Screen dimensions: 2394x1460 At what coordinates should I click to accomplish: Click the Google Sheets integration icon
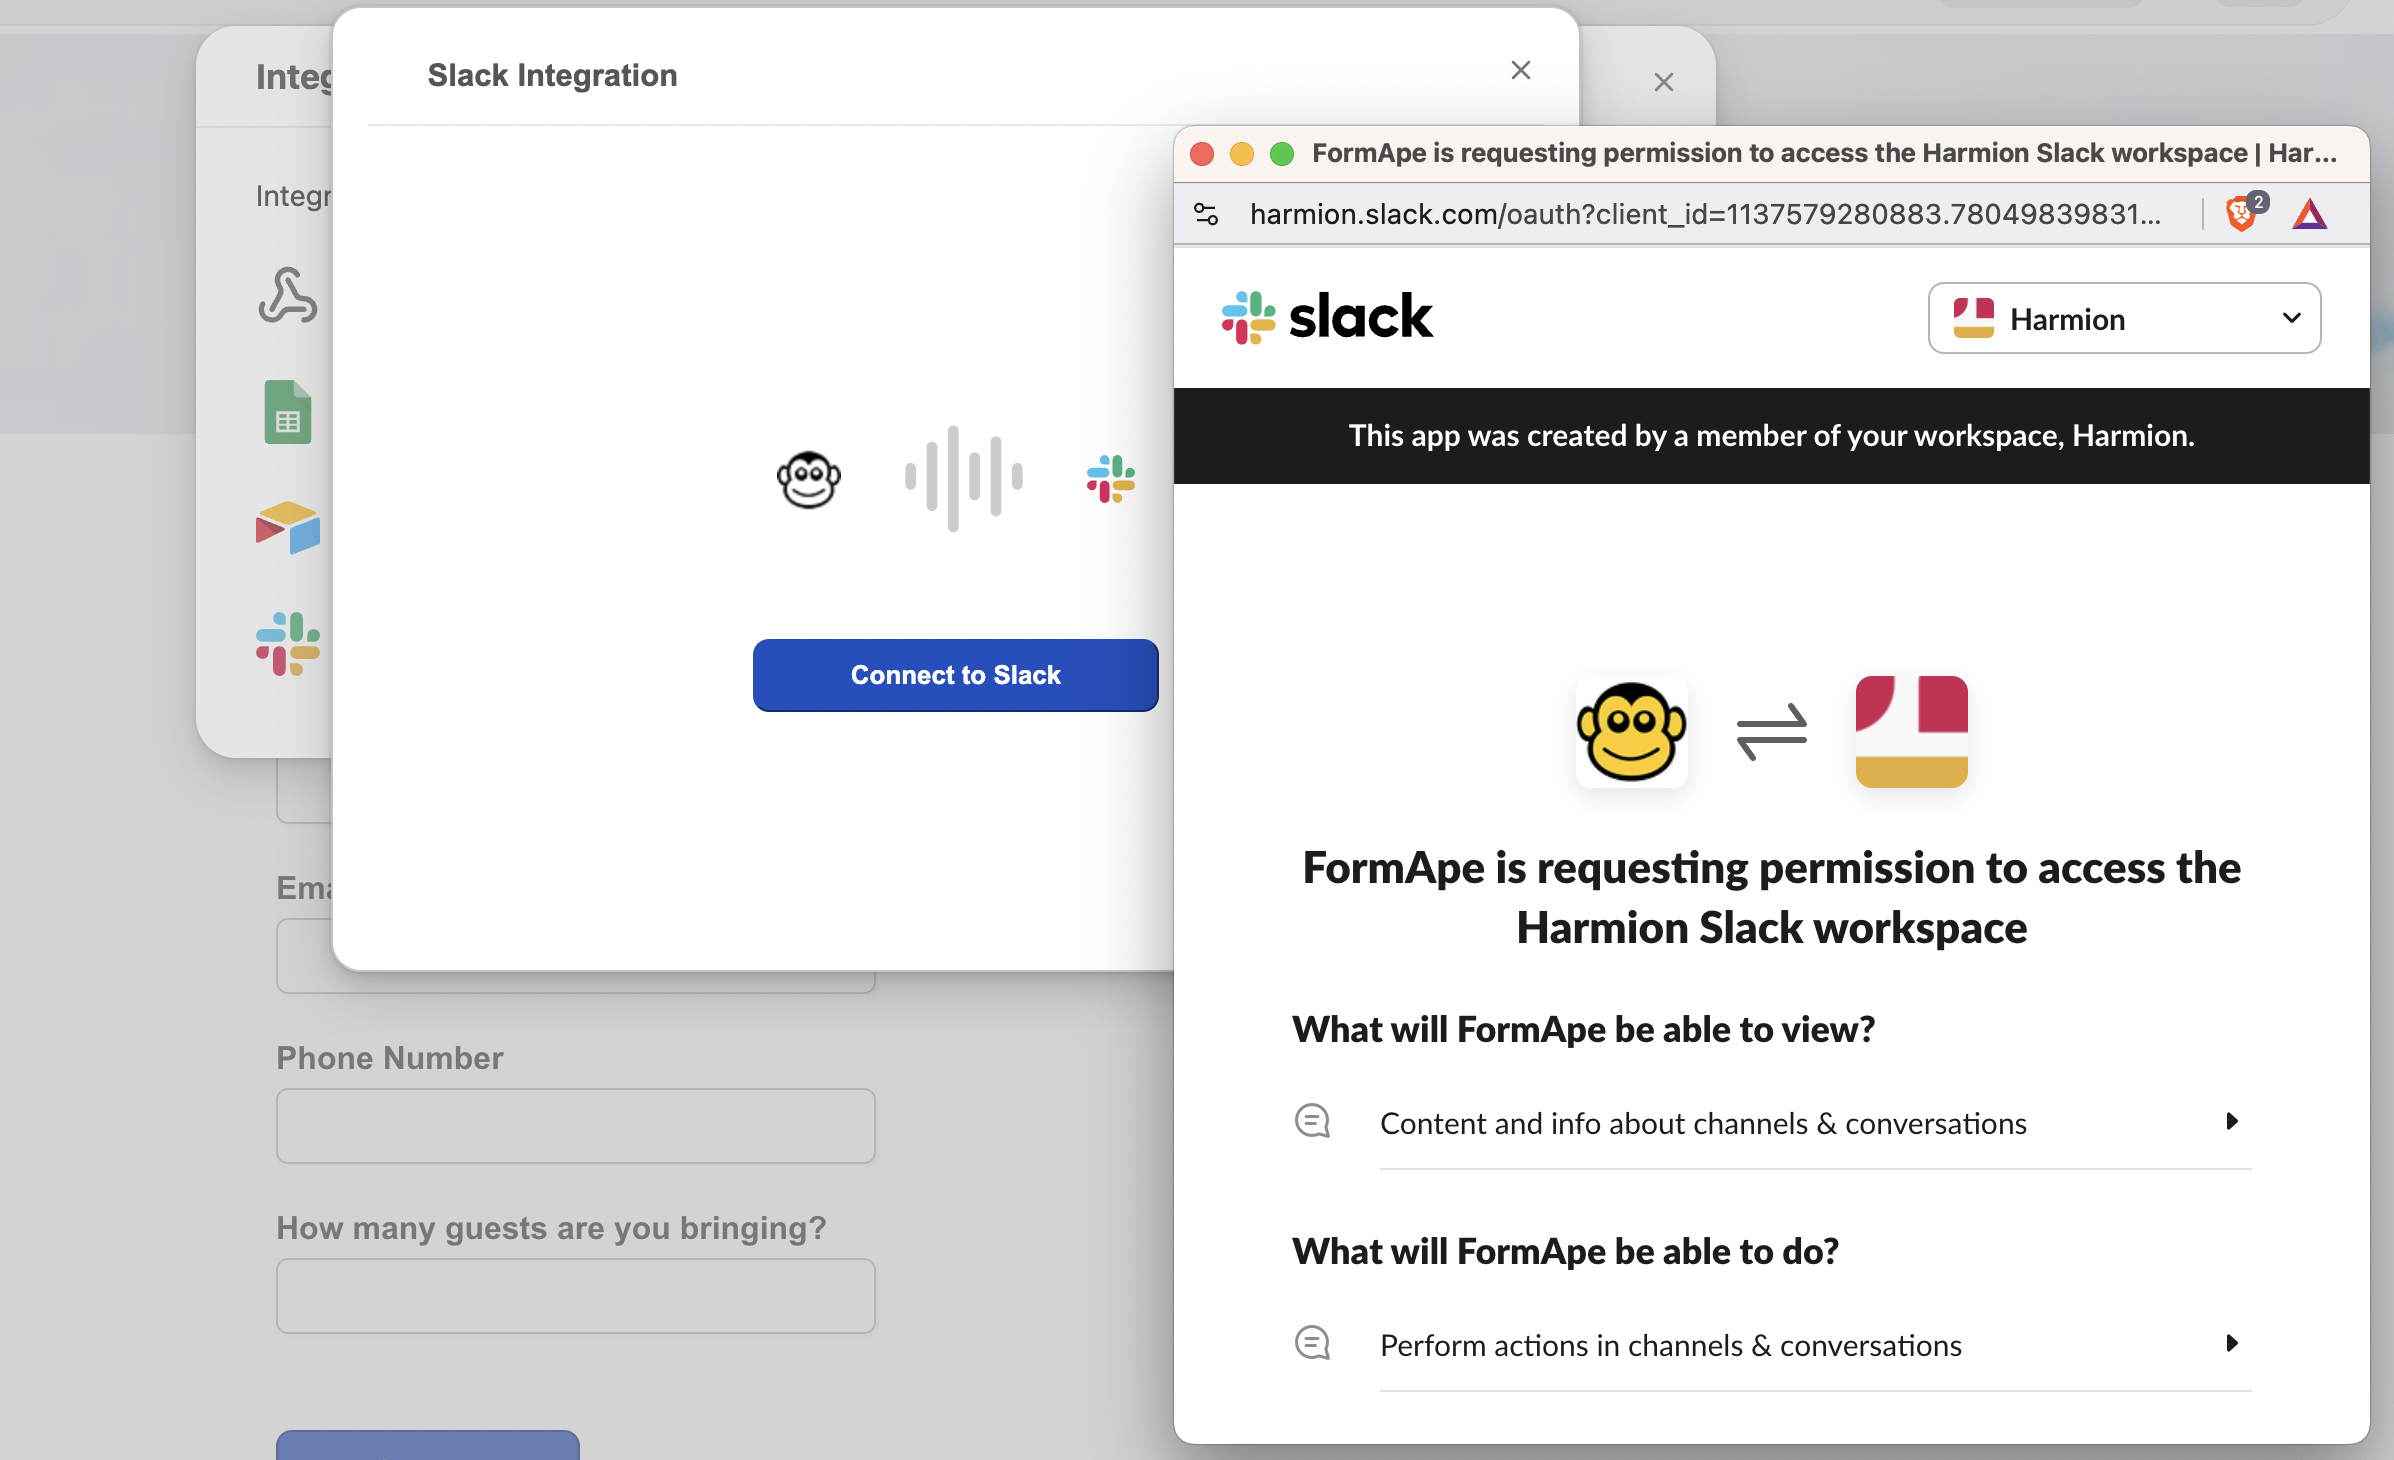(287, 415)
